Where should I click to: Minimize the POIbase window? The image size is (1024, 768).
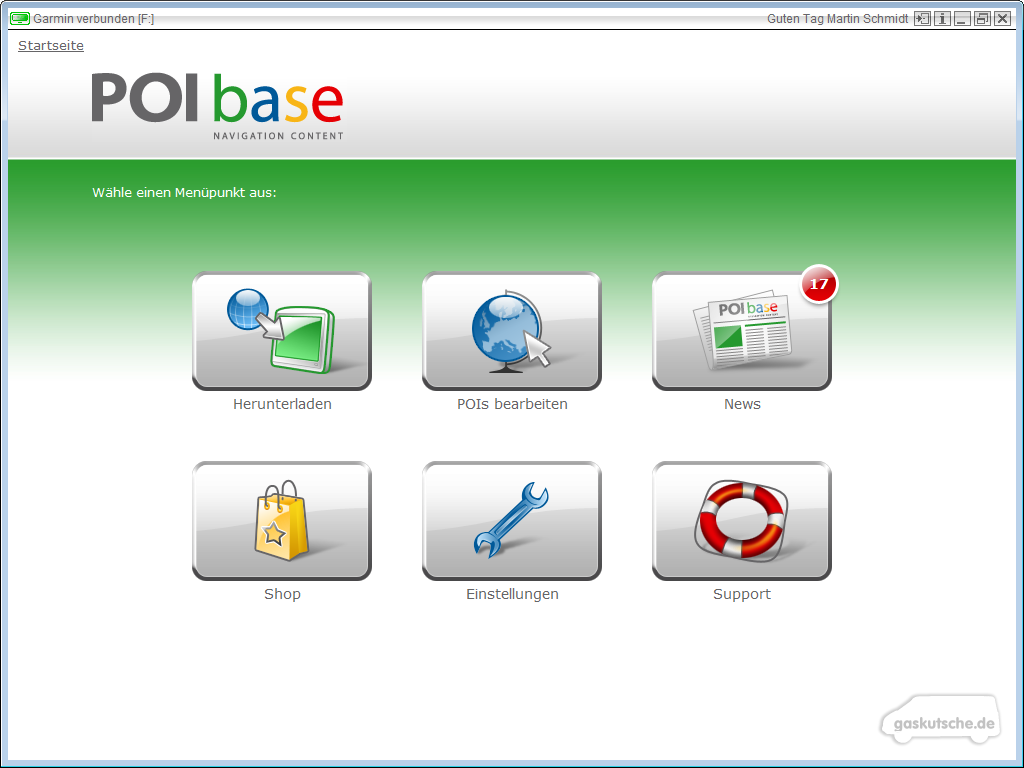click(x=962, y=18)
